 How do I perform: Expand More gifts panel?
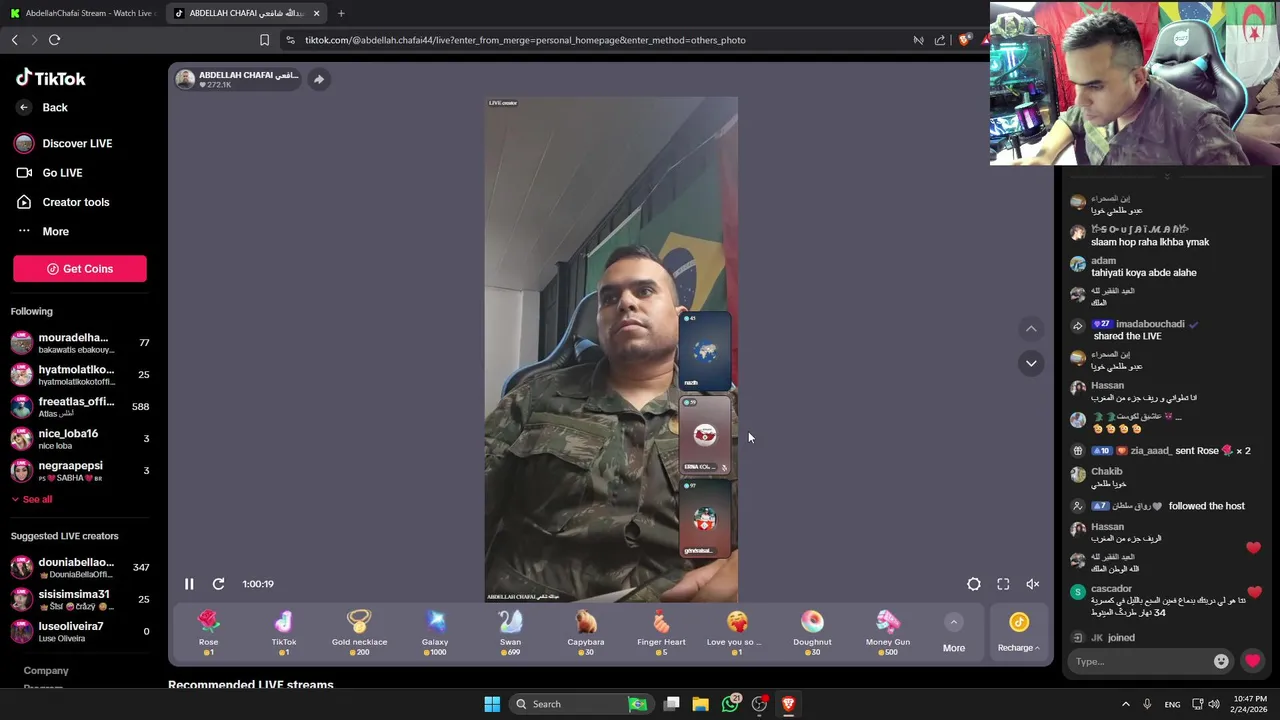(x=954, y=633)
